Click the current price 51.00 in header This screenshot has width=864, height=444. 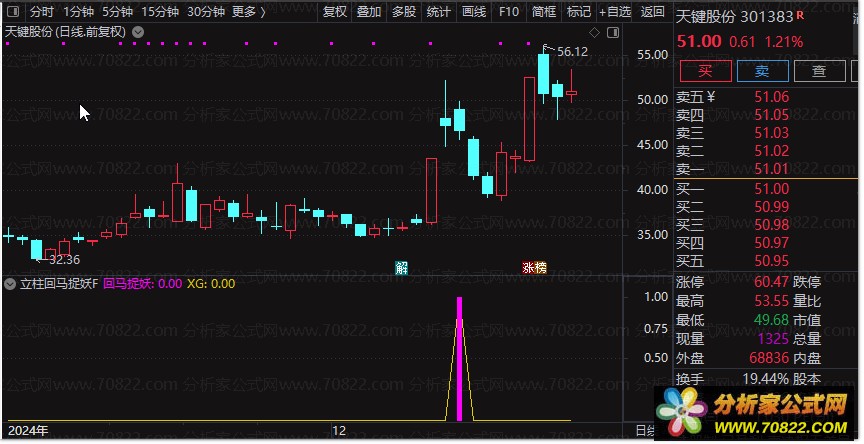point(699,41)
